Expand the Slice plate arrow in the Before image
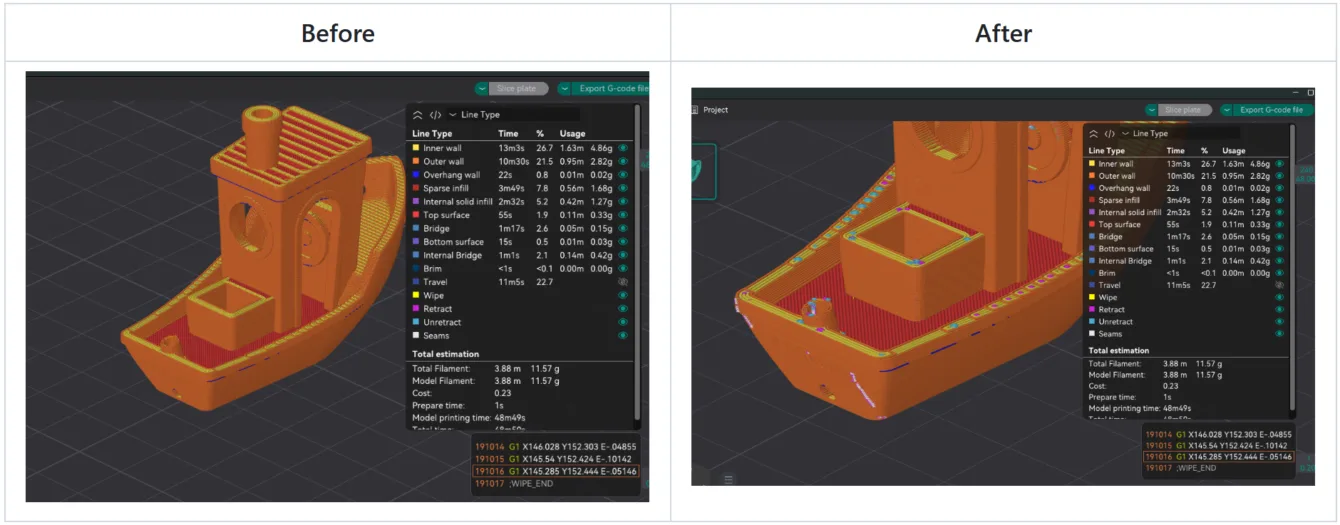Viewport: 1340px width, 525px height. (x=482, y=89)
